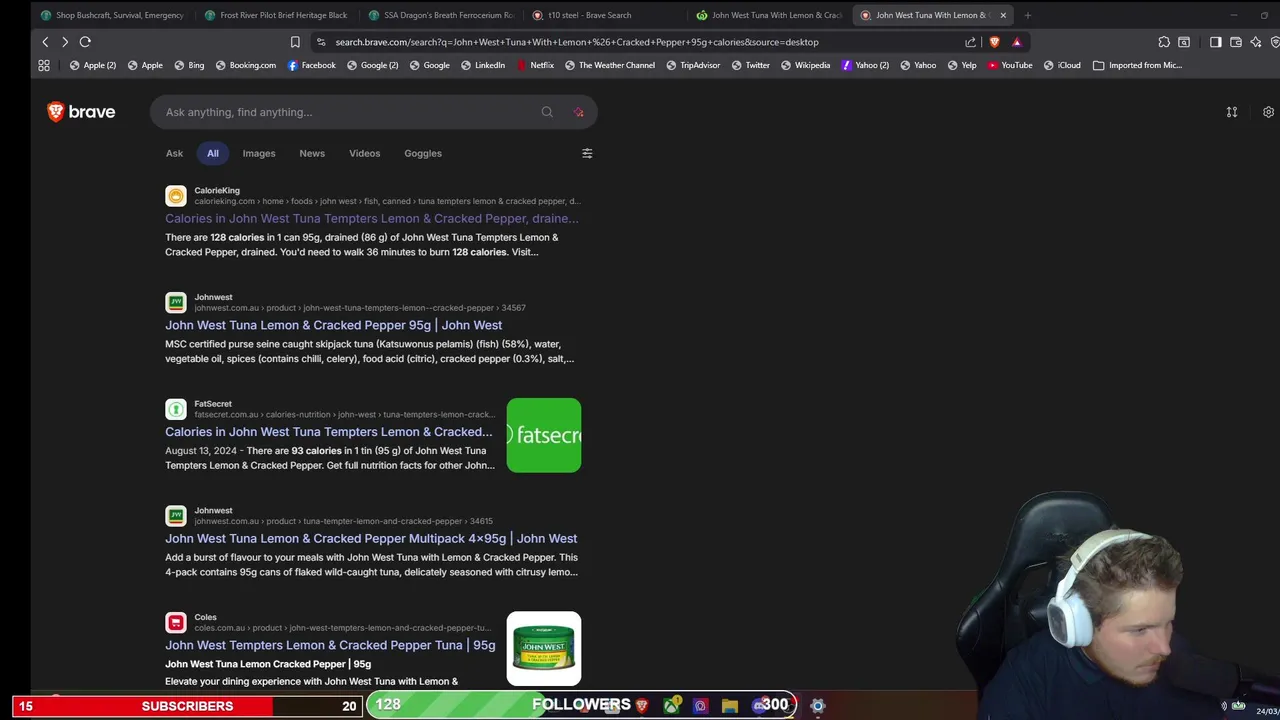This screenshot has height=720, width=1280.
Task: Open Coles John West Tempters result link
Action: [330, 645]
